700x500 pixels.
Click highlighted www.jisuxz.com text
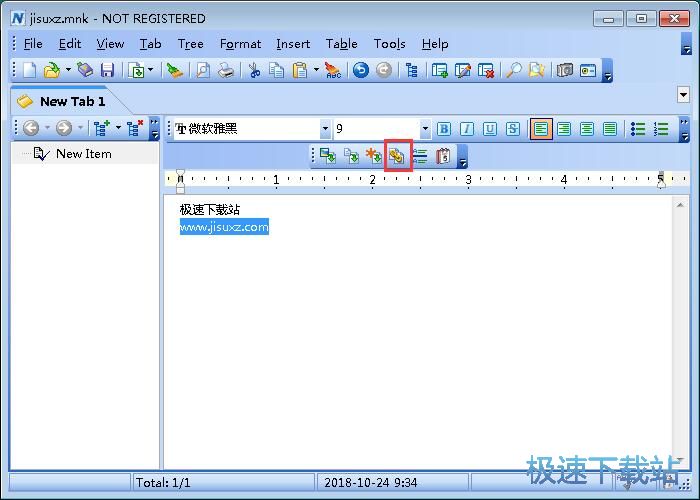pos(224,227)
